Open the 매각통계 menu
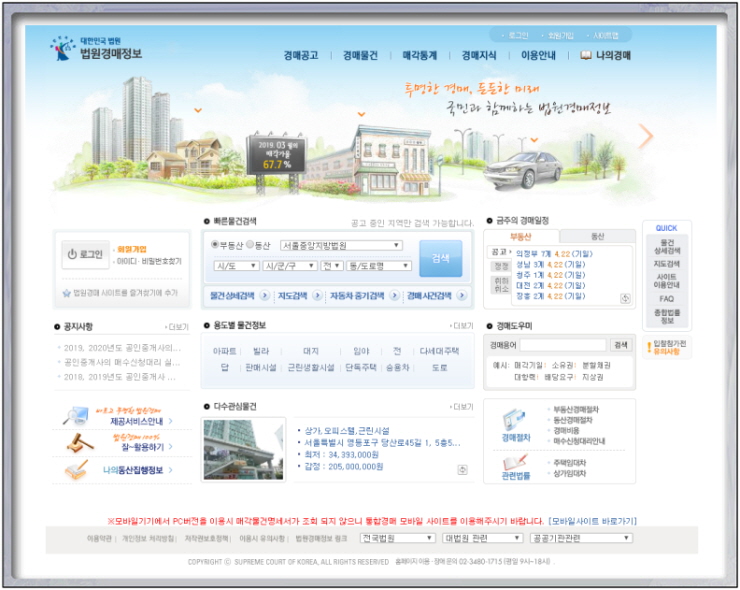 (420, 55)
